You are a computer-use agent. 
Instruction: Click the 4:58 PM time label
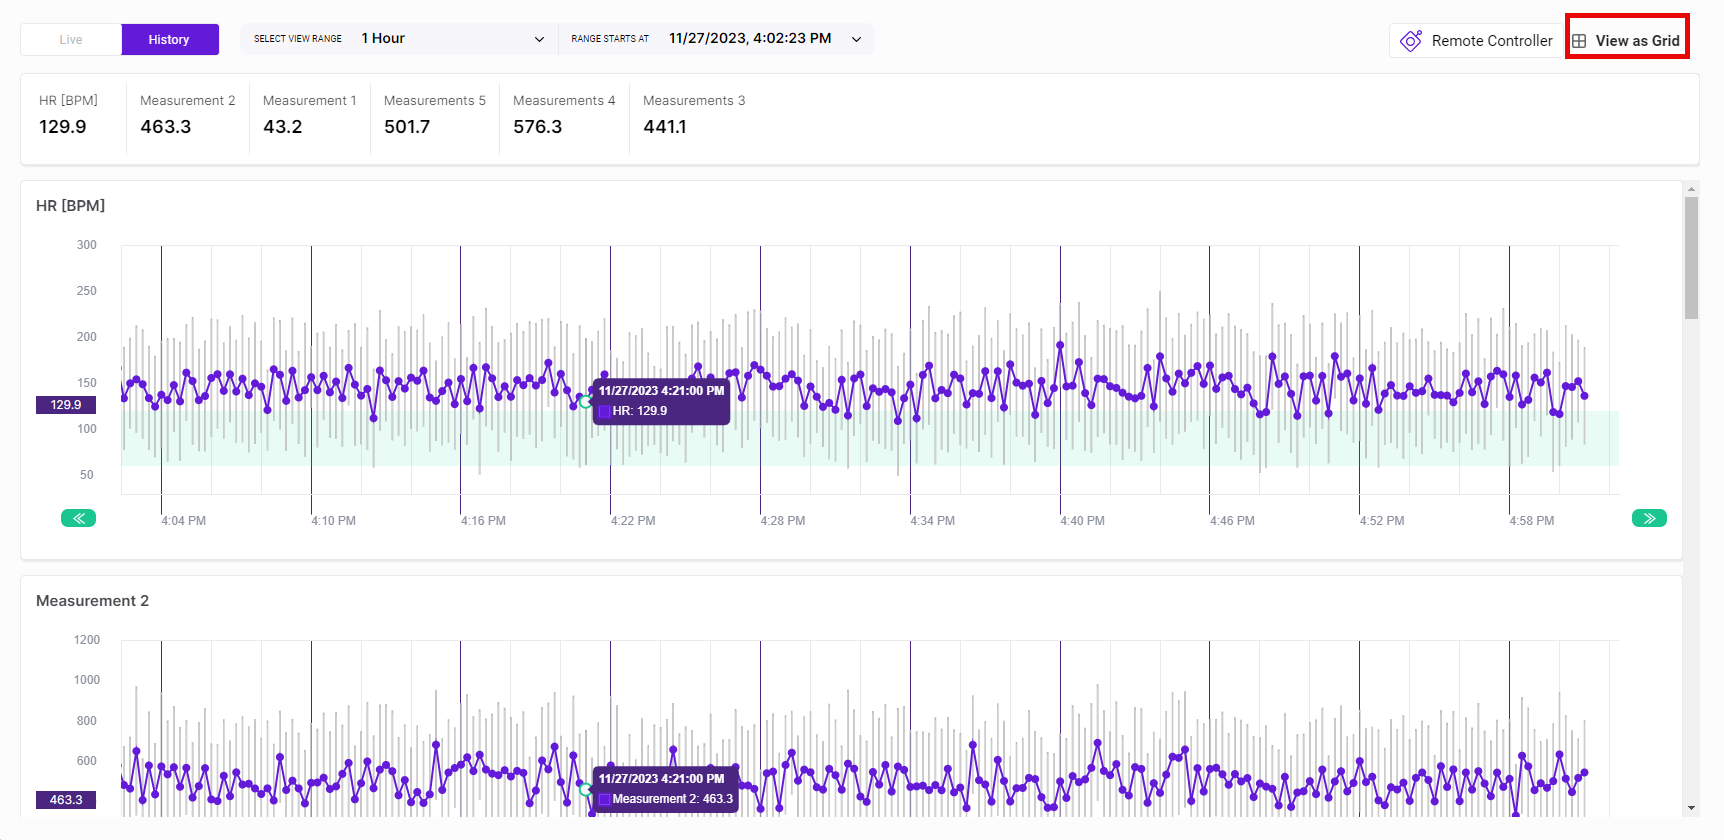pyautogui.click(x=1532, y=521)
